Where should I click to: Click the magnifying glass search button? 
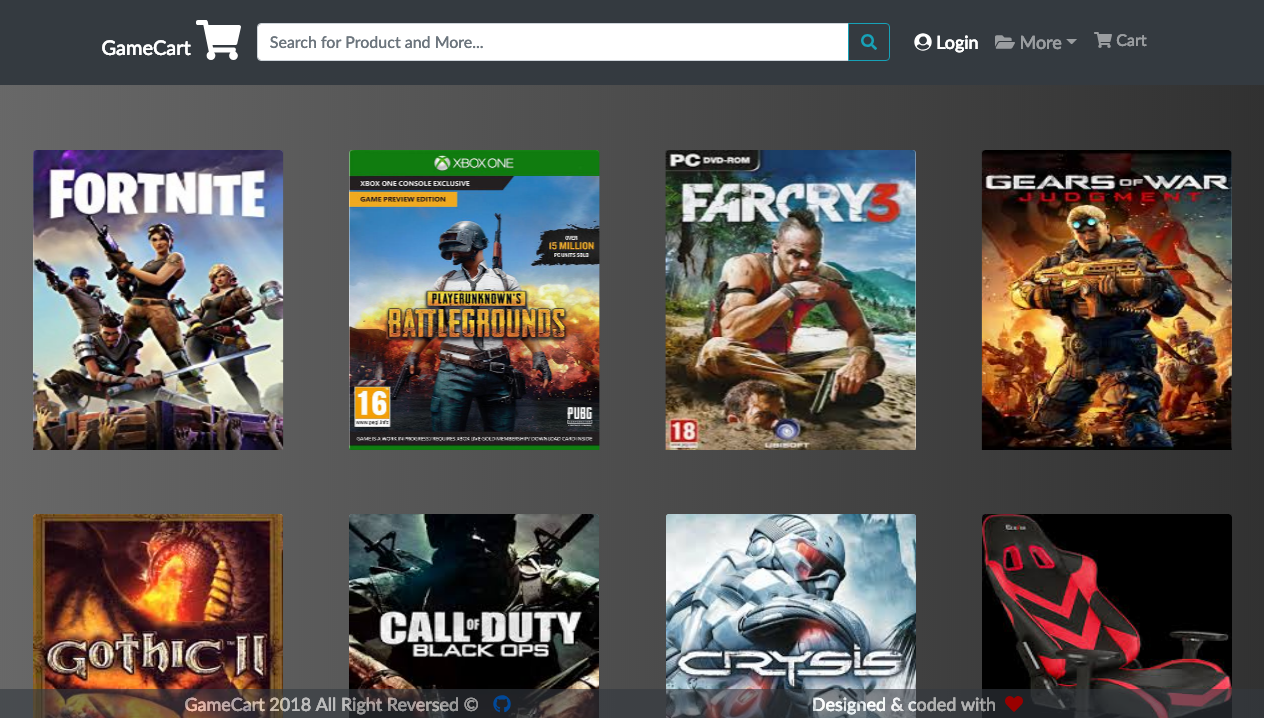(x=869, y=42)
